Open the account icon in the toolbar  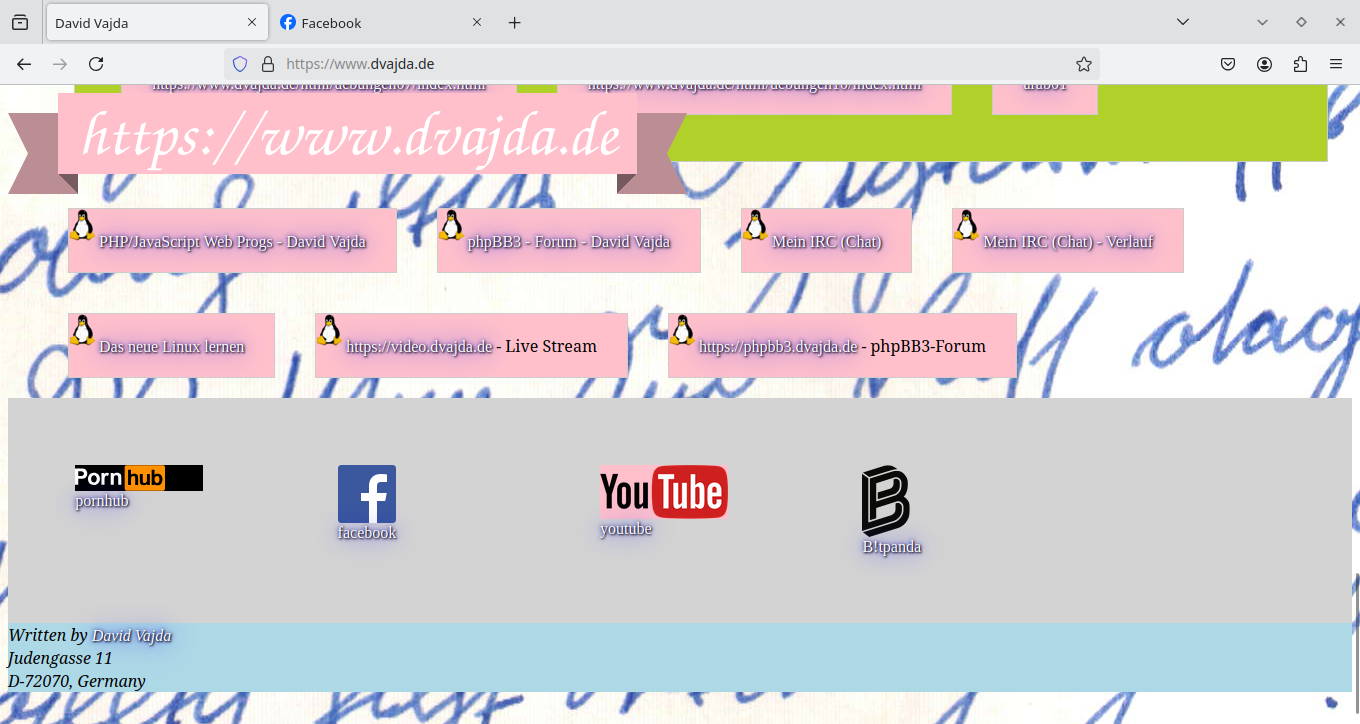coord(1264,63)
